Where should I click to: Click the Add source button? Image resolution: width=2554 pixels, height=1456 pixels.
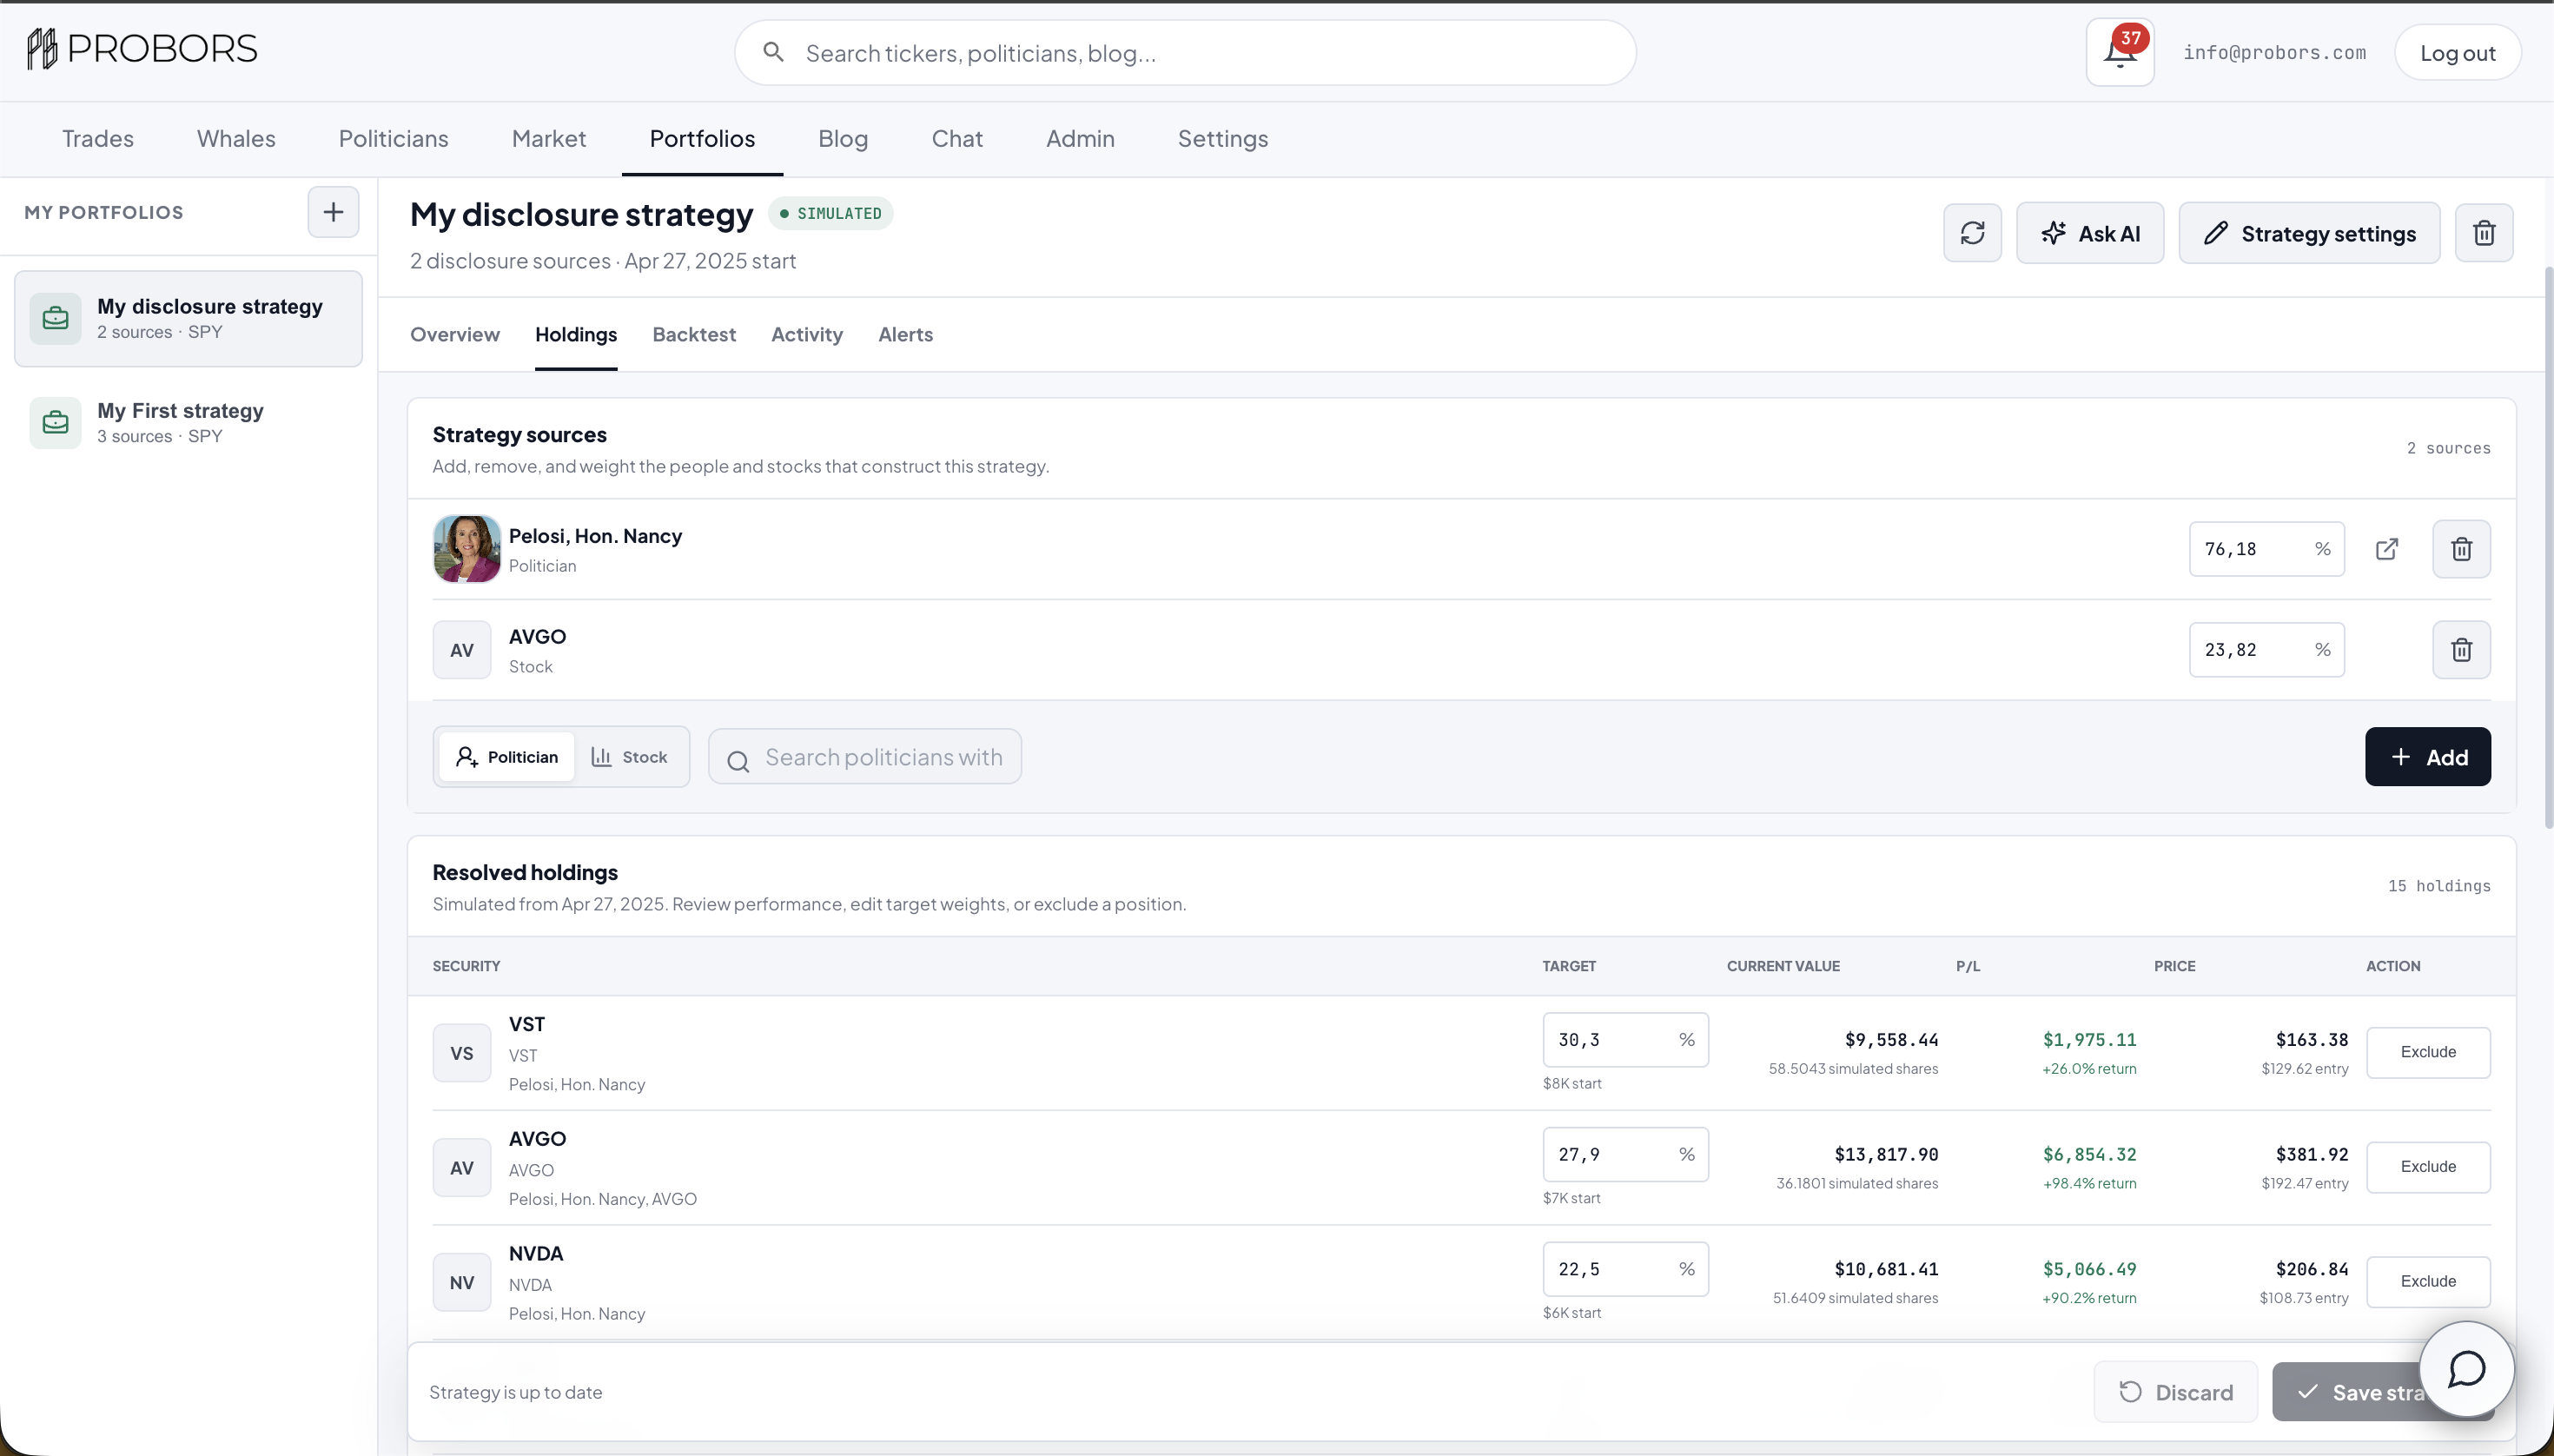pyautogui.click(x=2427, y=757)
